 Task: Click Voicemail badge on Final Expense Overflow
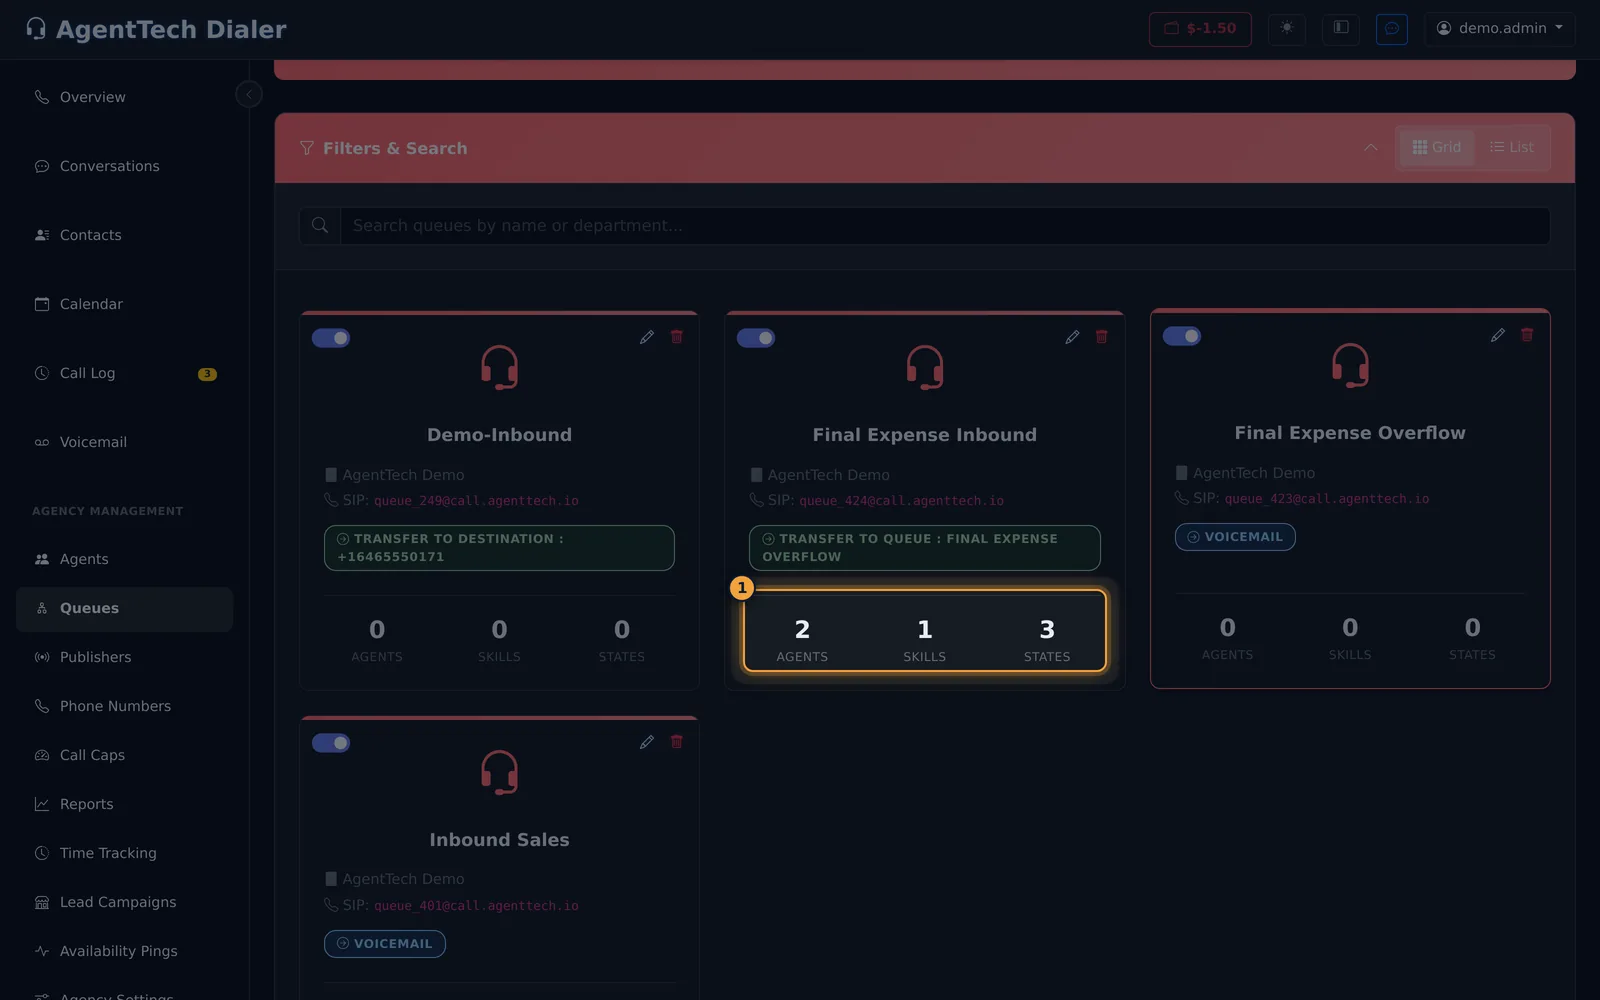1235,537
